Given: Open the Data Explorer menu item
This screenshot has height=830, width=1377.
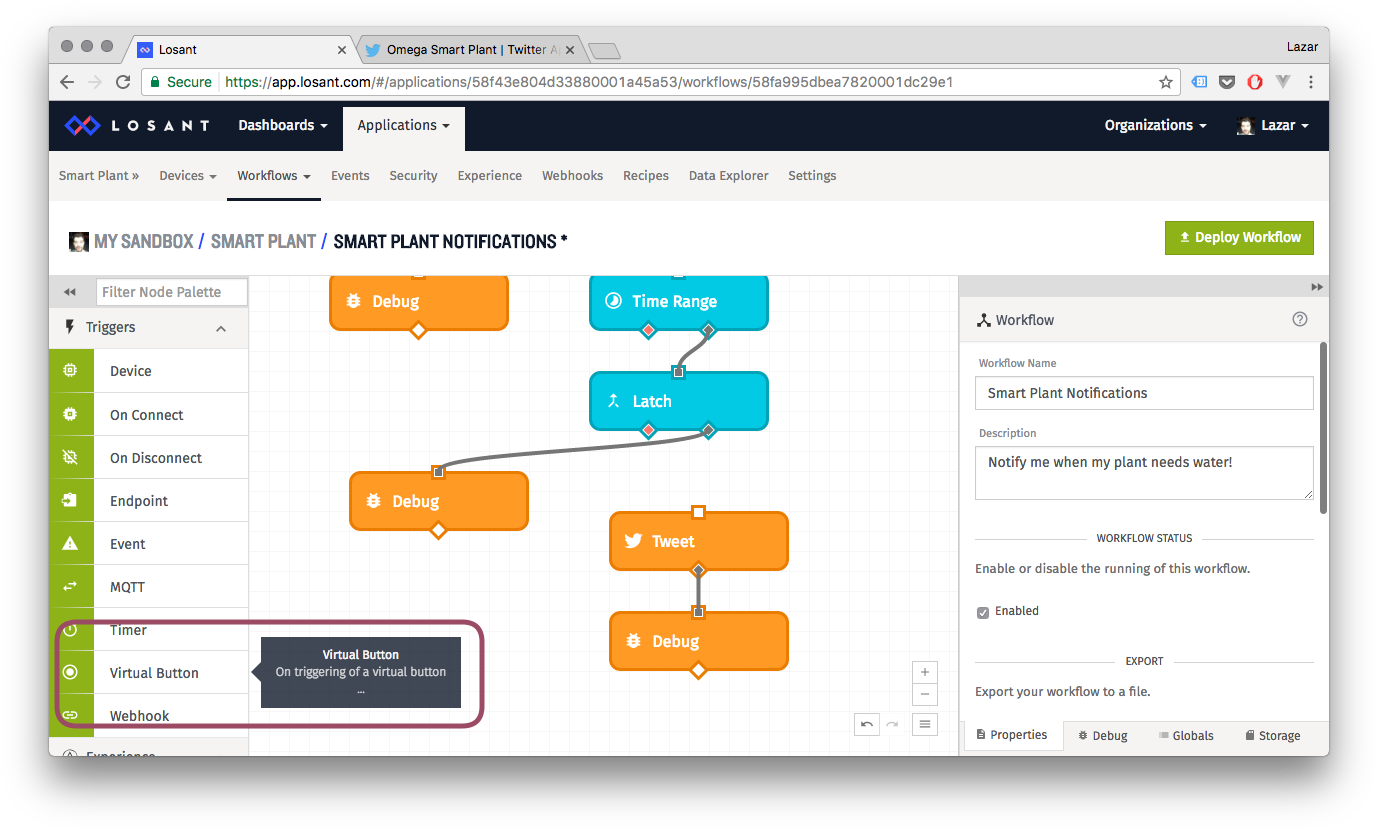Looking at the screenshot, I should click(x=728, y=175).
